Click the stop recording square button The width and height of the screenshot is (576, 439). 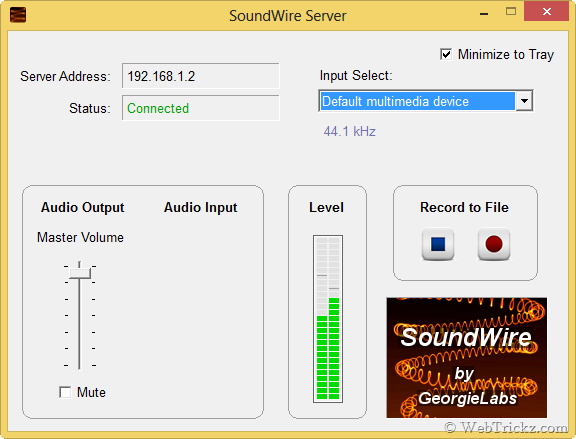point(438,244)
